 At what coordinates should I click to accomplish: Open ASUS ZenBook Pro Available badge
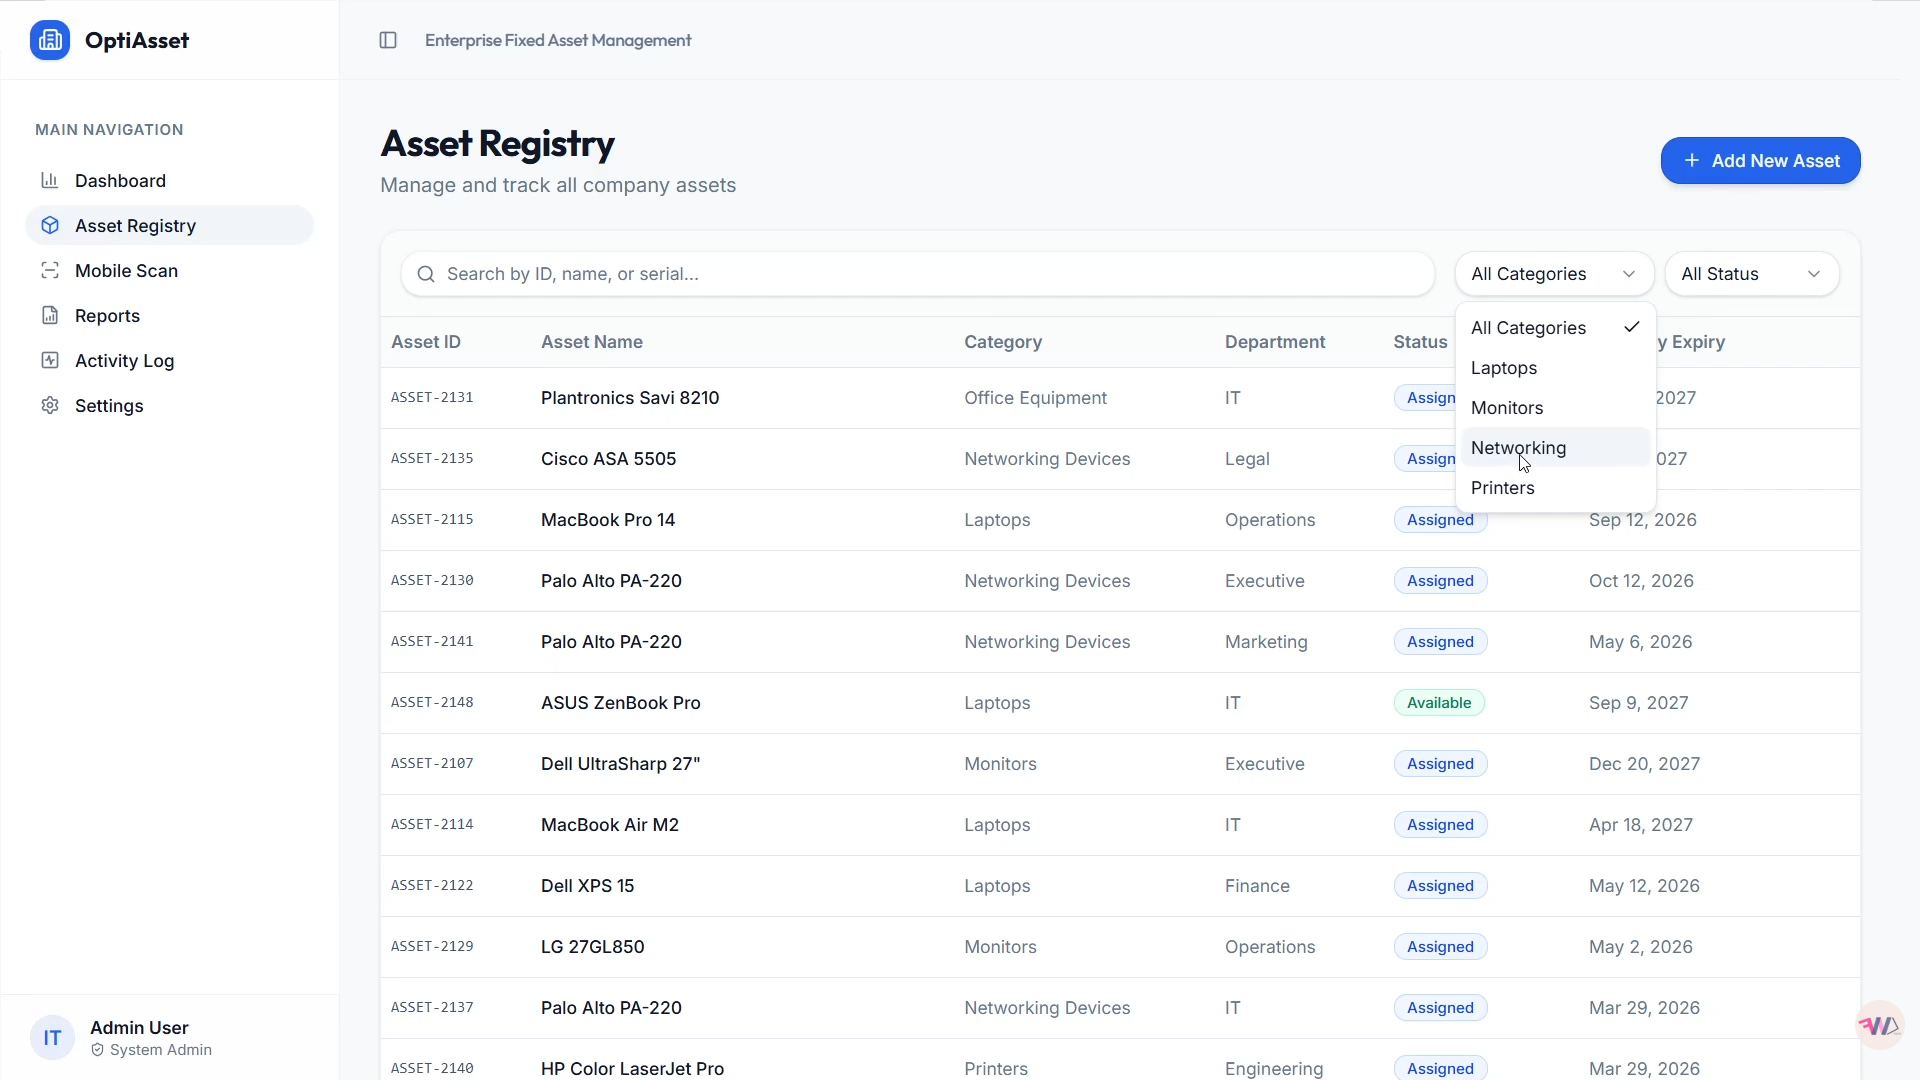tap(1439, 703)
